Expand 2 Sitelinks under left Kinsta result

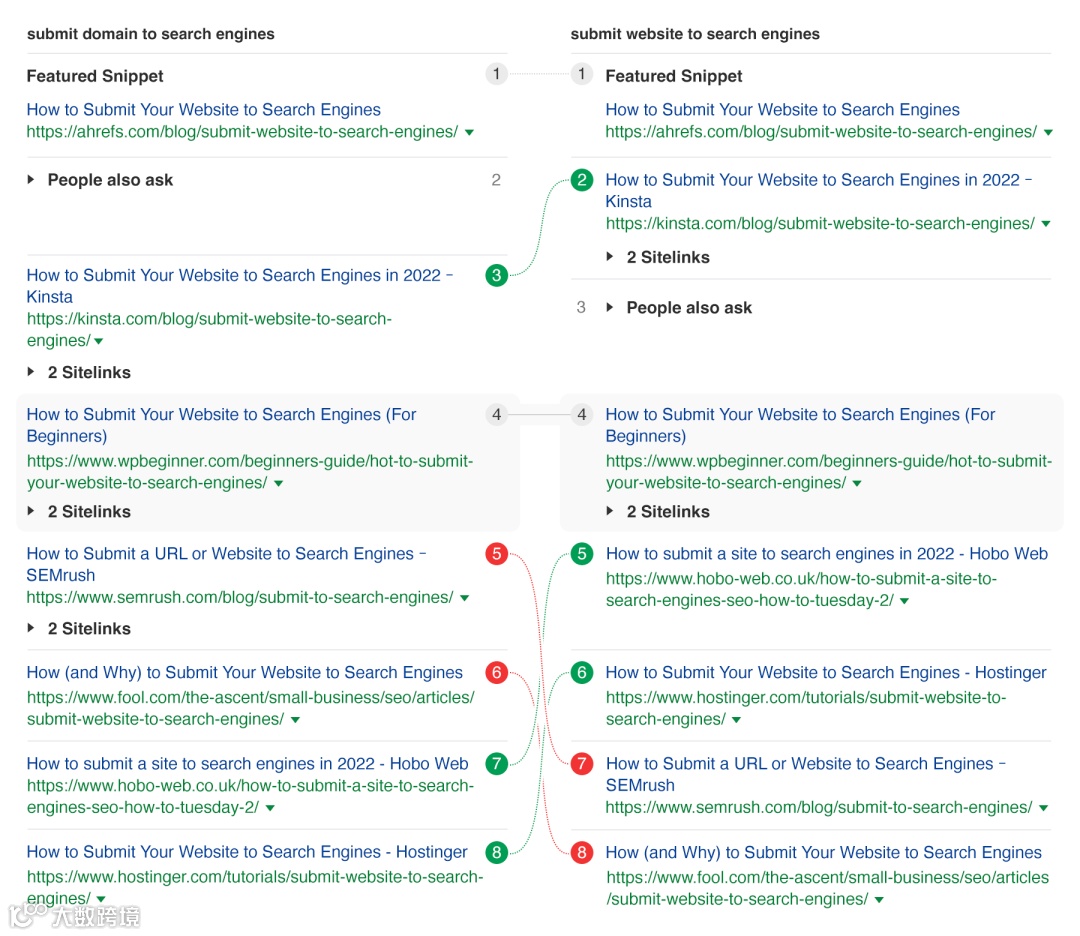click(79, 373)
